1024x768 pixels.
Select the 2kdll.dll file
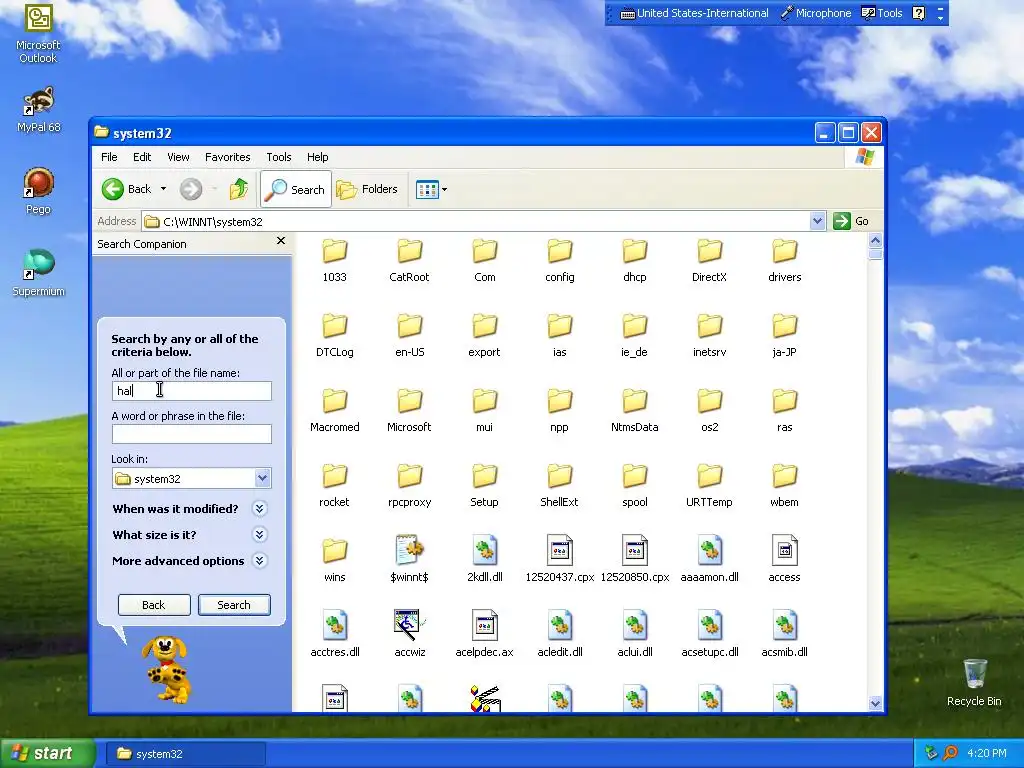pos(485,559)
